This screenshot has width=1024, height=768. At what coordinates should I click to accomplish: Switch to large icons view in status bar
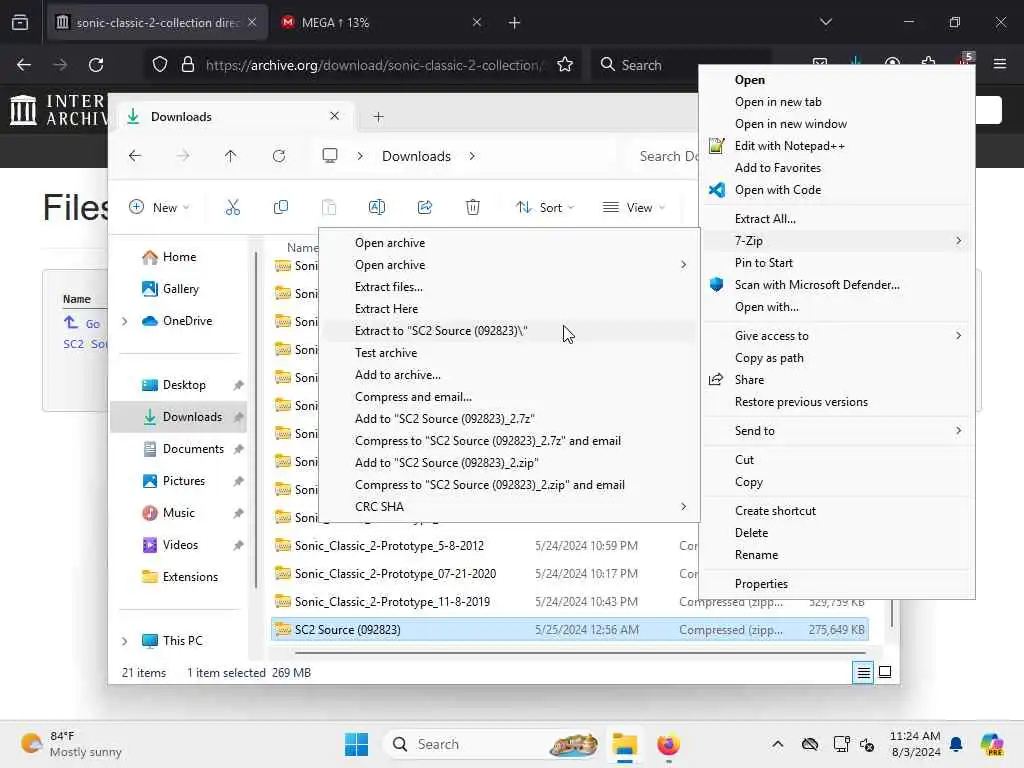point(885,672)
